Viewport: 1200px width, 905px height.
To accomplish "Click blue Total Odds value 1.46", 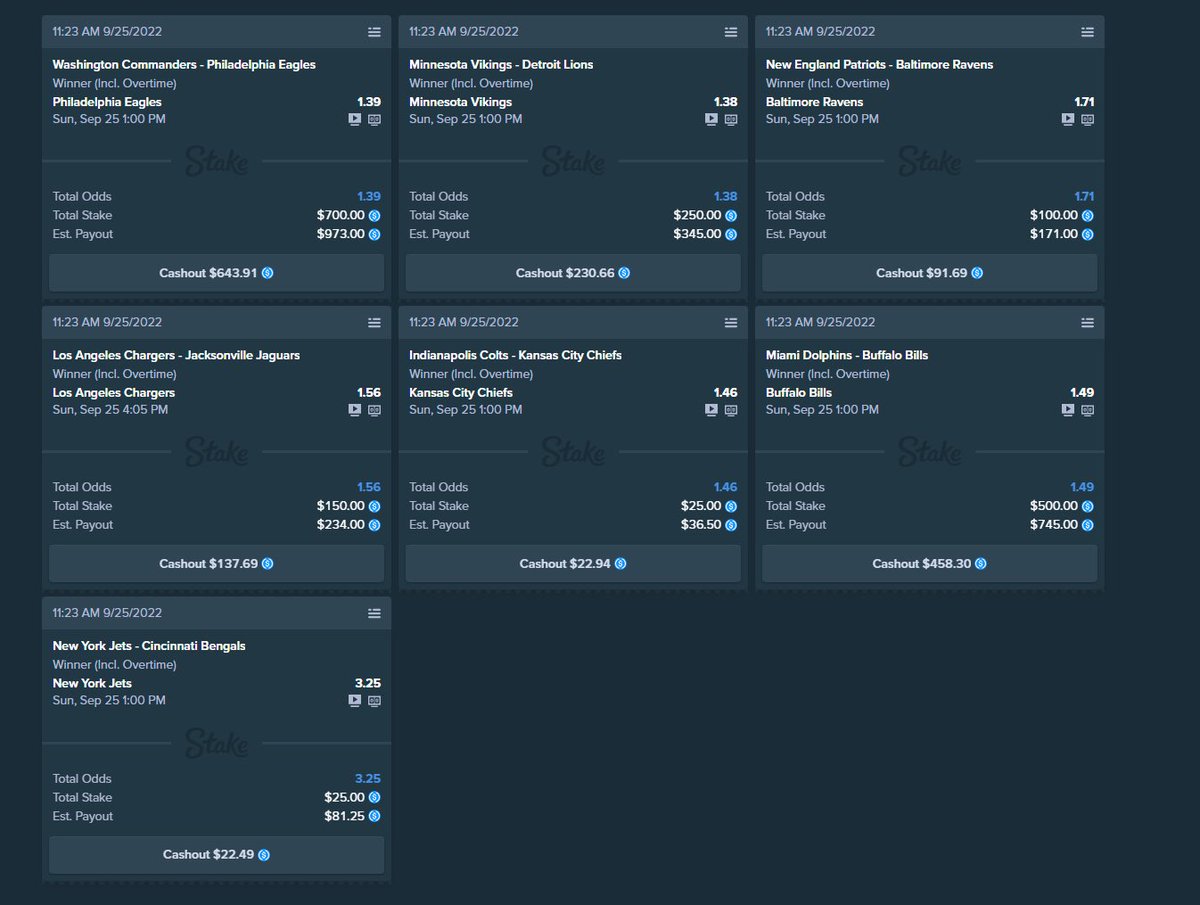I will (x=725, y=488).
